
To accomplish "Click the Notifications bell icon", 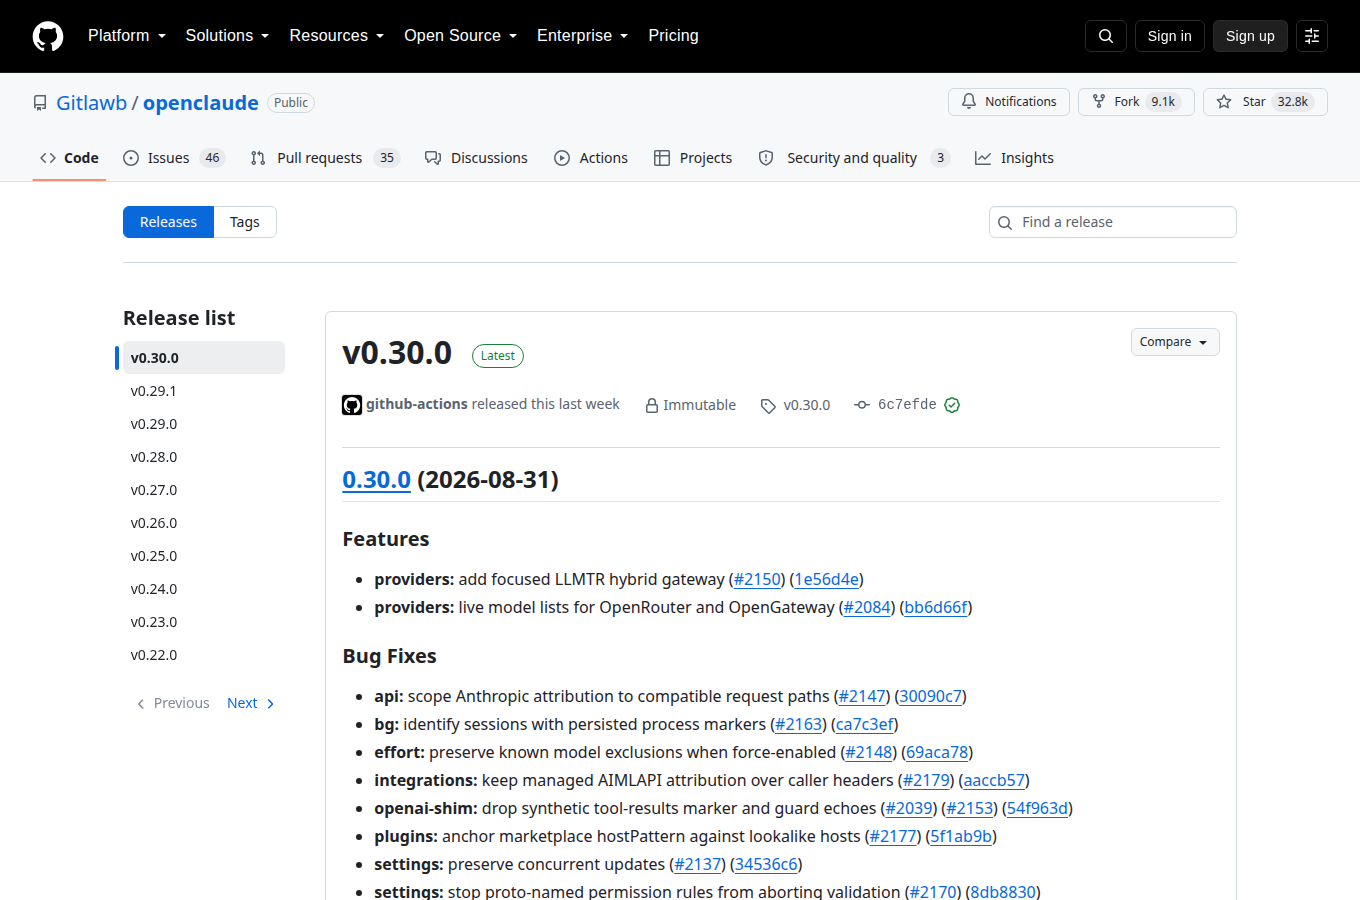I will point(969,102).
